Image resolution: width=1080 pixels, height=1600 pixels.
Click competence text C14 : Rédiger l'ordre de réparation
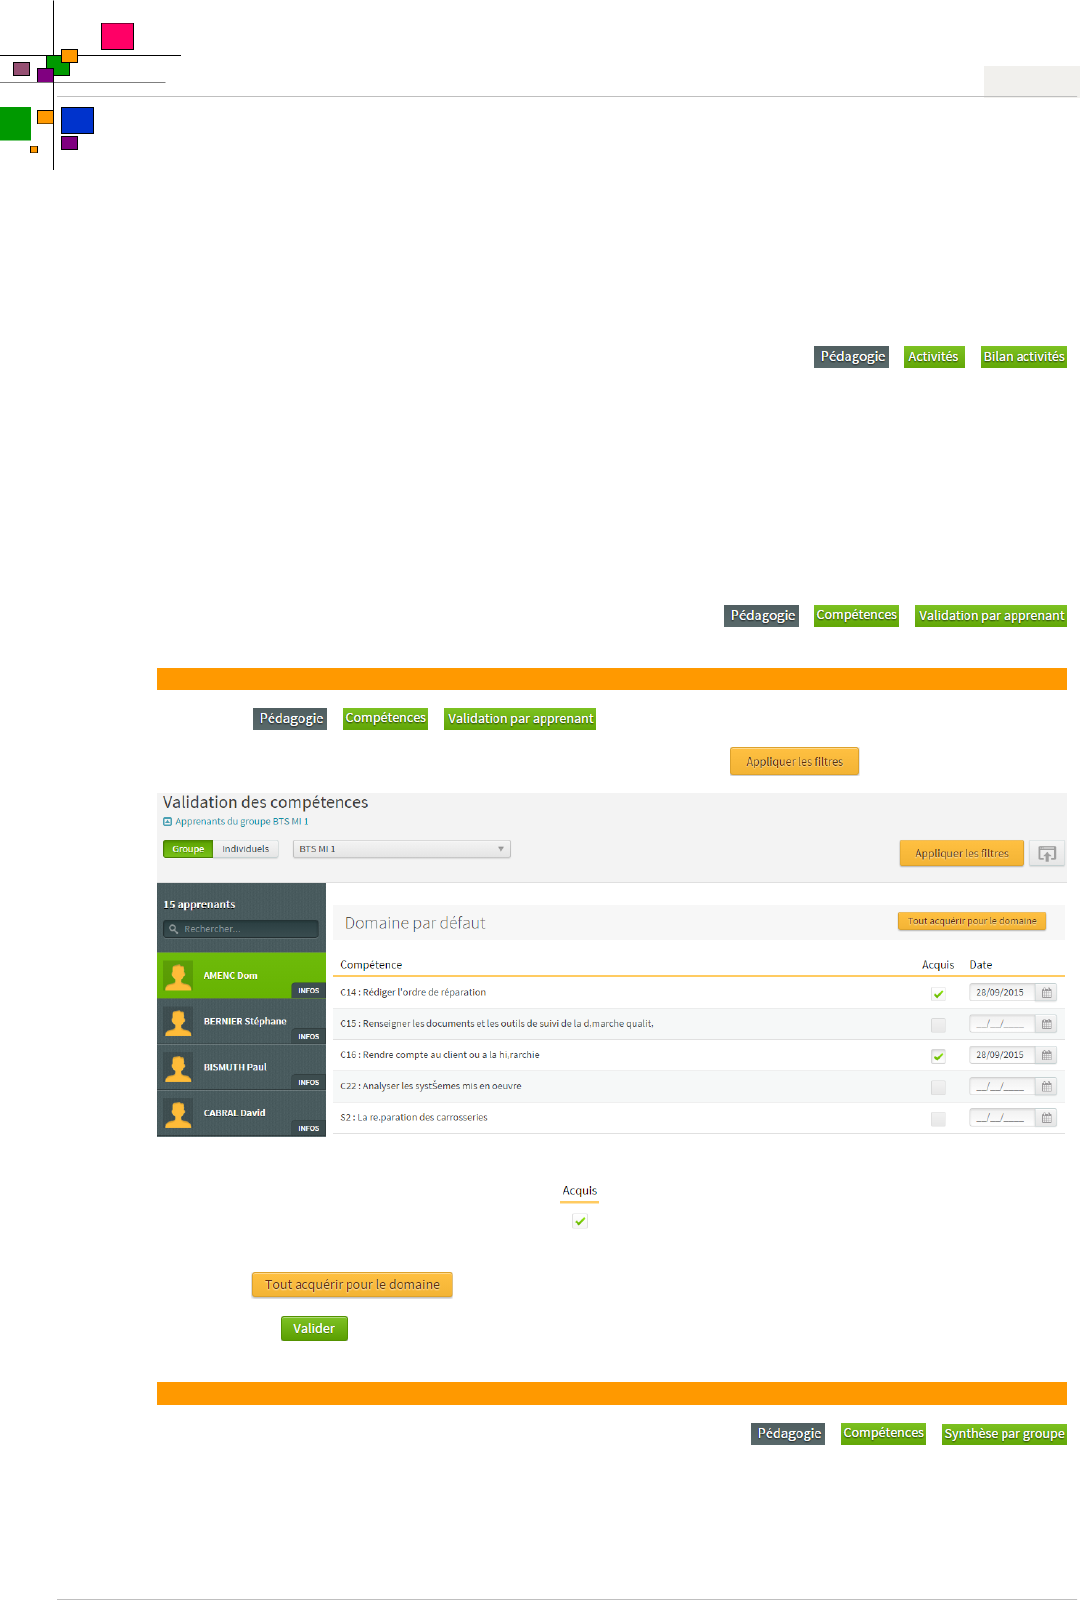[413, 993]
